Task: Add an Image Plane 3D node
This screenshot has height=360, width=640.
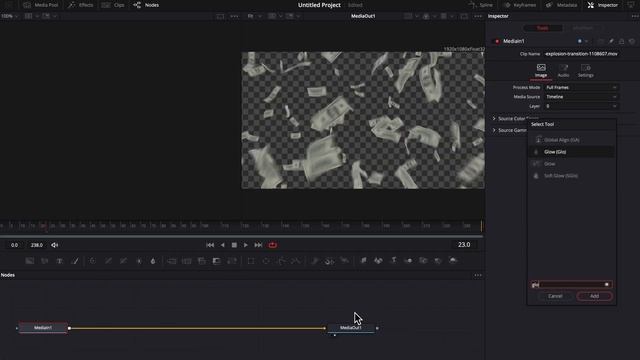Action: 363,261
